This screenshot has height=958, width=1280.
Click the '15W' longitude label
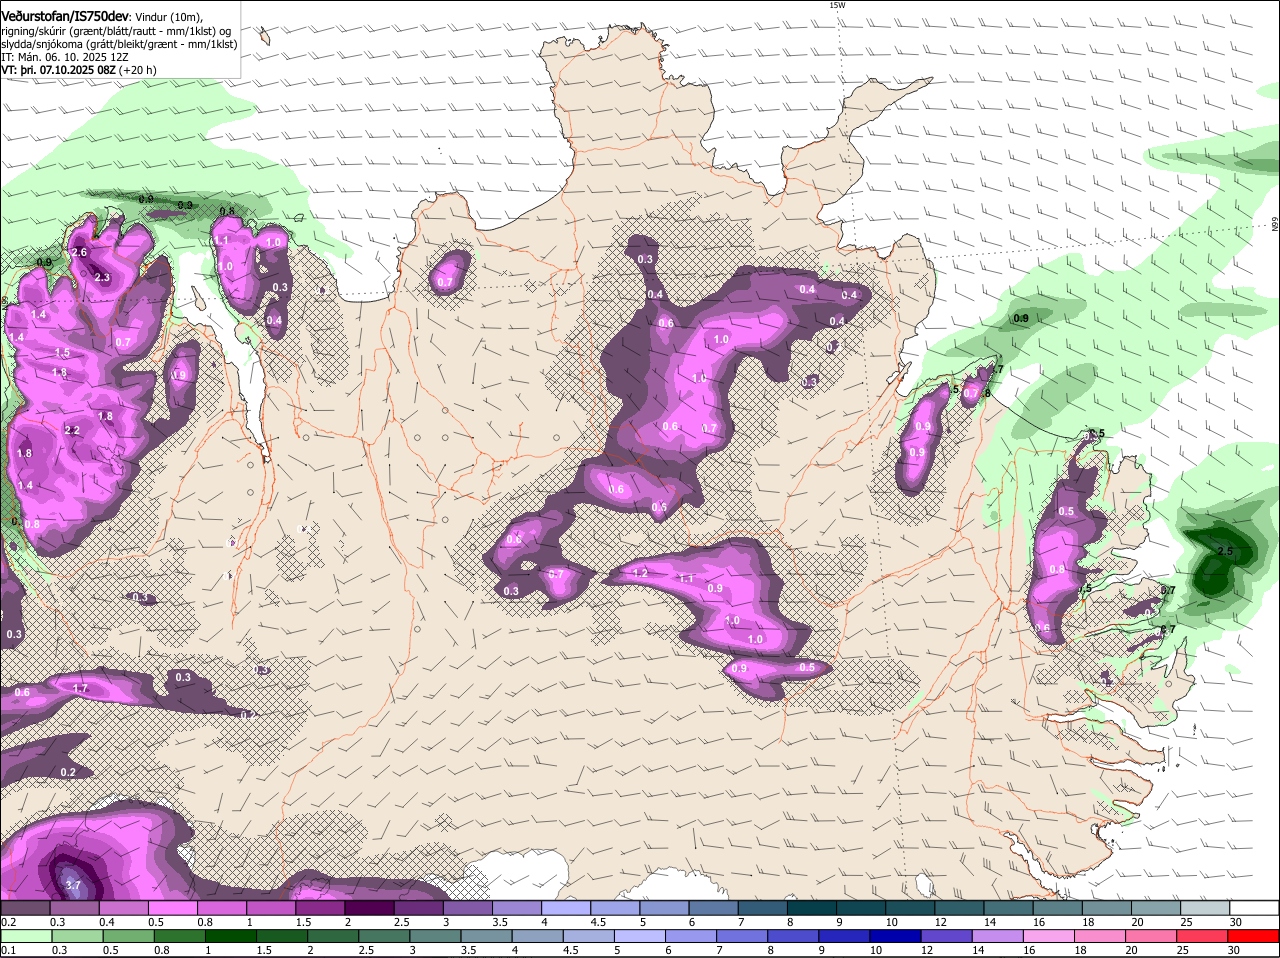point(837,5)
